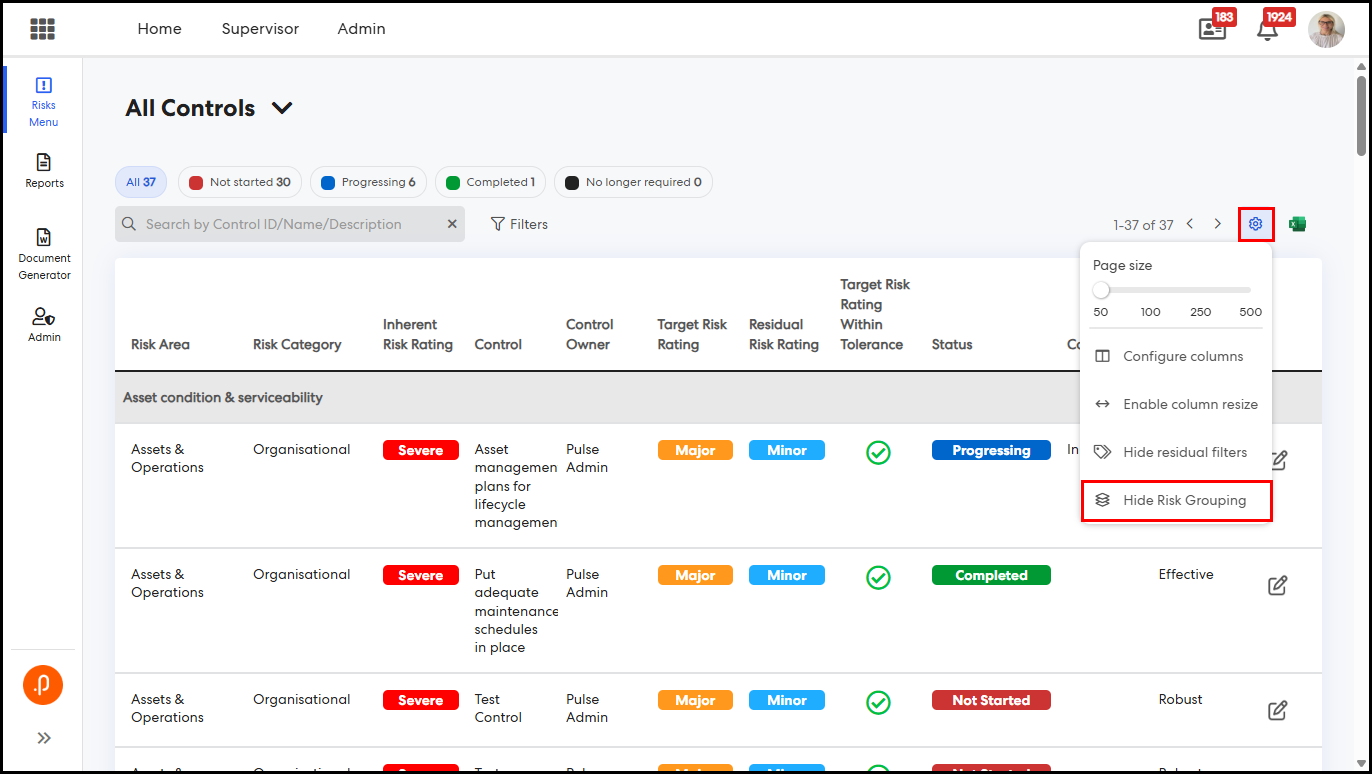Open the Supervisor menu item
The image size is (1372, 774).
pyautogui.click(x=260, y=29)
